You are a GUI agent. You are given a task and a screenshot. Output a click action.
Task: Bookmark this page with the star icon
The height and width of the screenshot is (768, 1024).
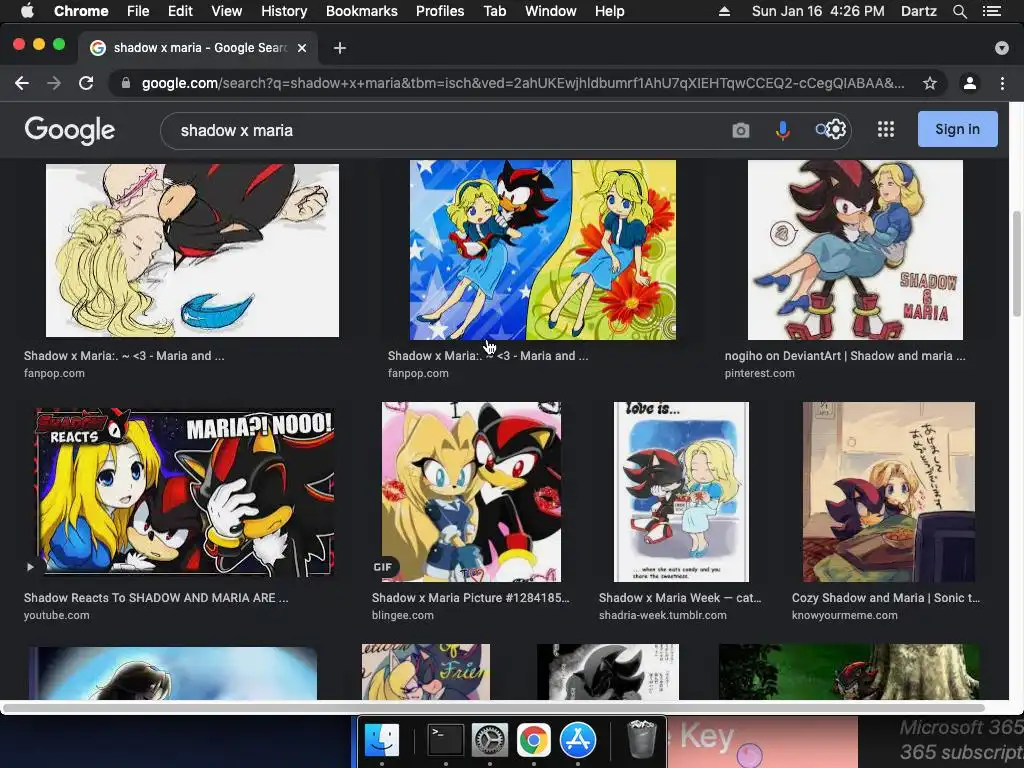pyautogui.click(x=929, y=83)
